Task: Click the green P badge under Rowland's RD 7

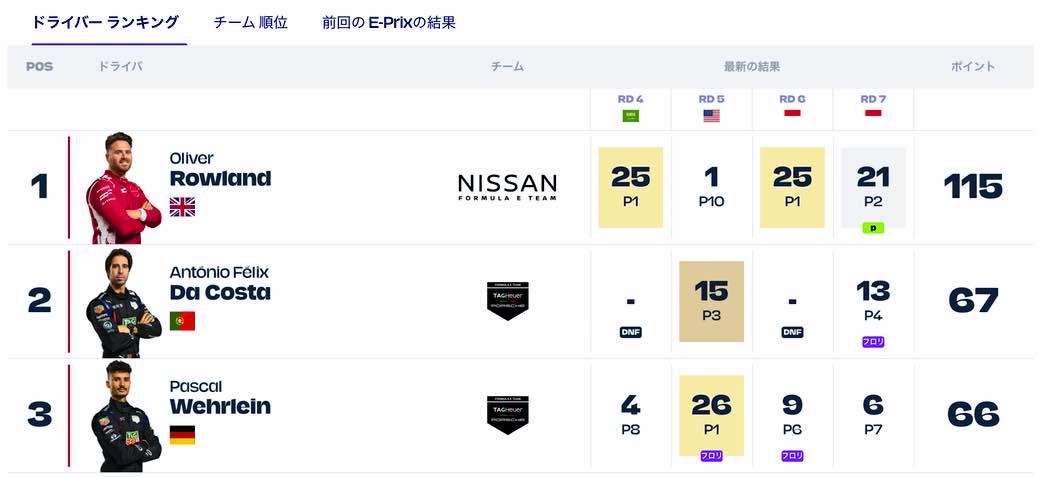Action: point(873,228)
